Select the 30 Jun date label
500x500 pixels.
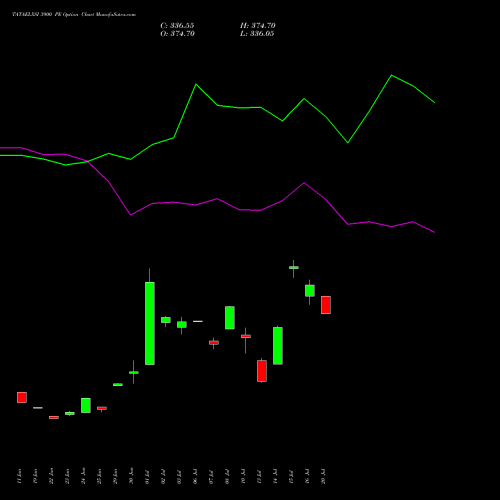[131, 476]
